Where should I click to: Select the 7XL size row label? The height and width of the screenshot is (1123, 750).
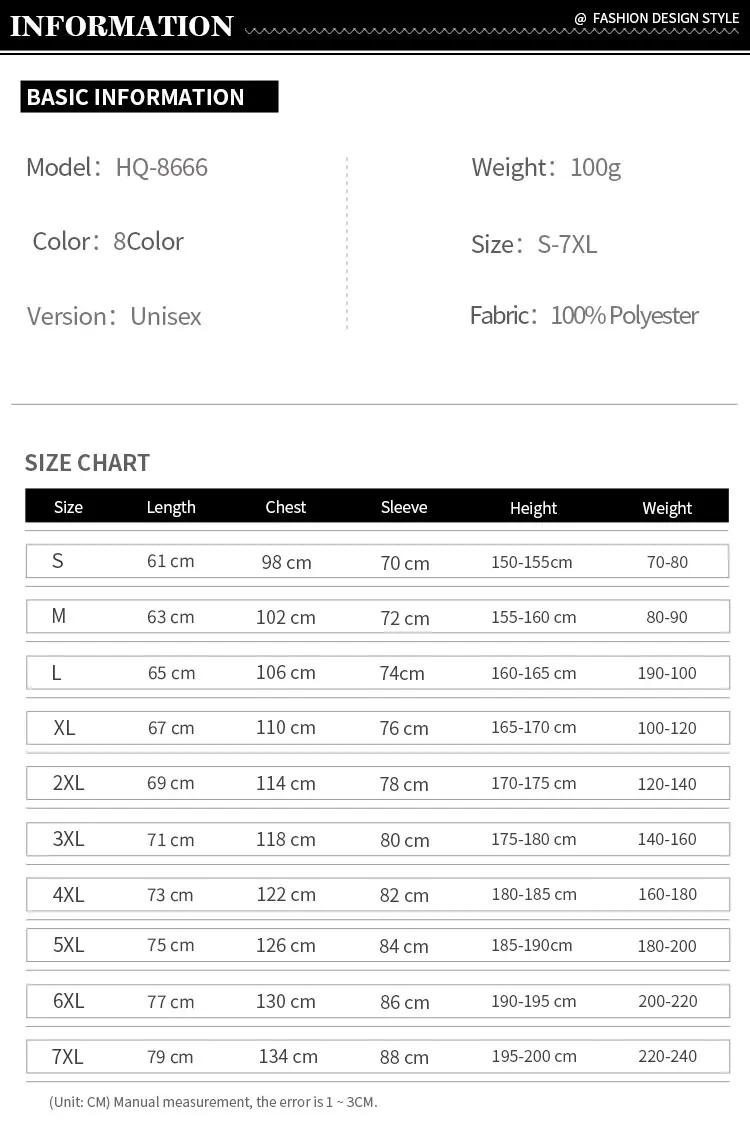pyautogui.click(x=67, y=1056)
